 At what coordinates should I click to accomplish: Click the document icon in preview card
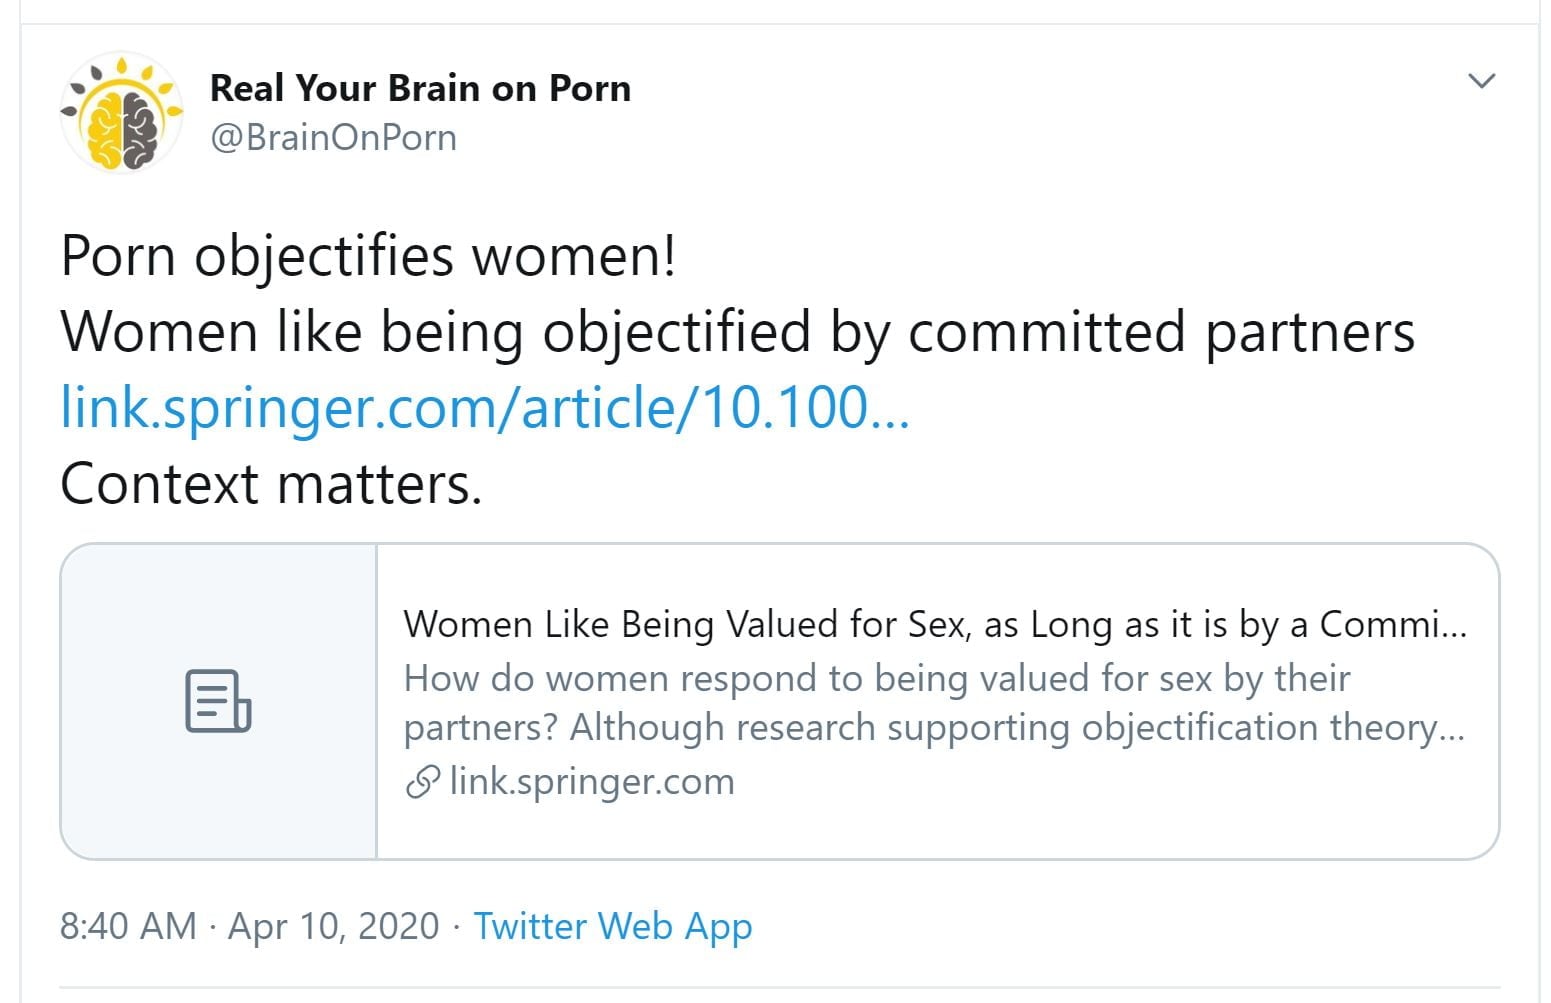pyautogui.click(x=218, y=701)
